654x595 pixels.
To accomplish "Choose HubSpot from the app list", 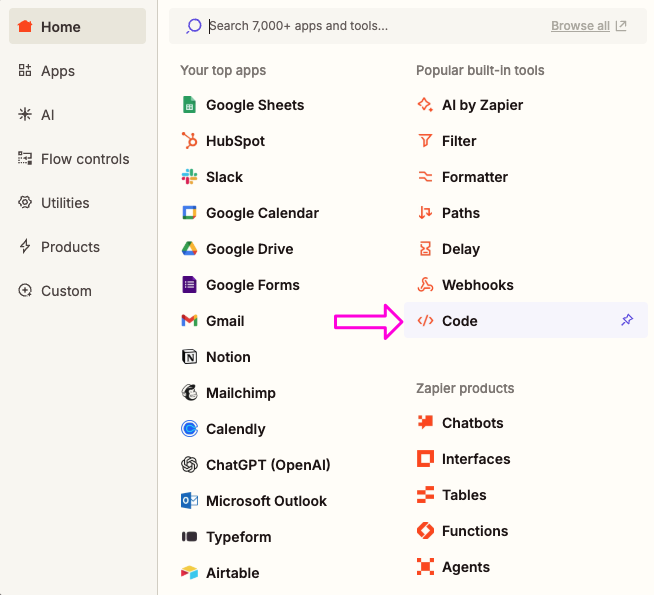I will [235, 141].
